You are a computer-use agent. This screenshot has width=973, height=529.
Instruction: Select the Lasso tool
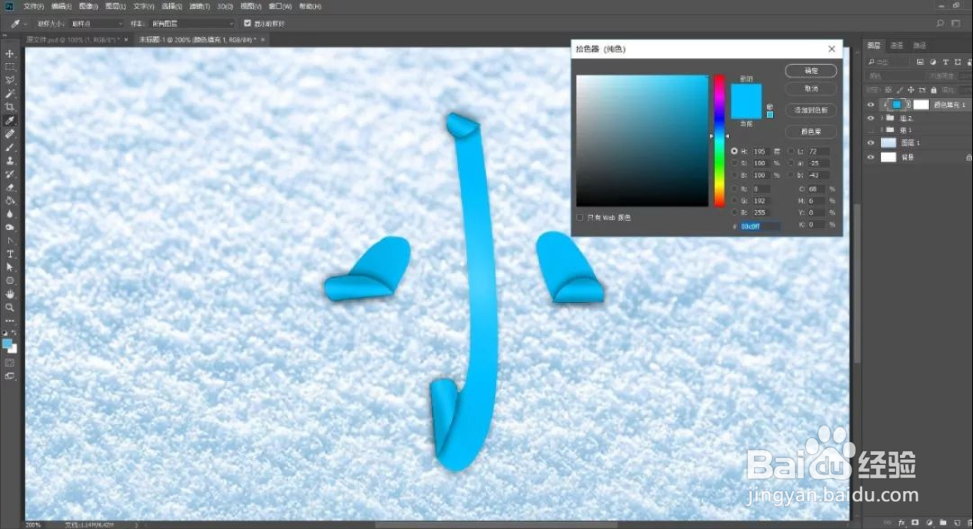[10, 81]
